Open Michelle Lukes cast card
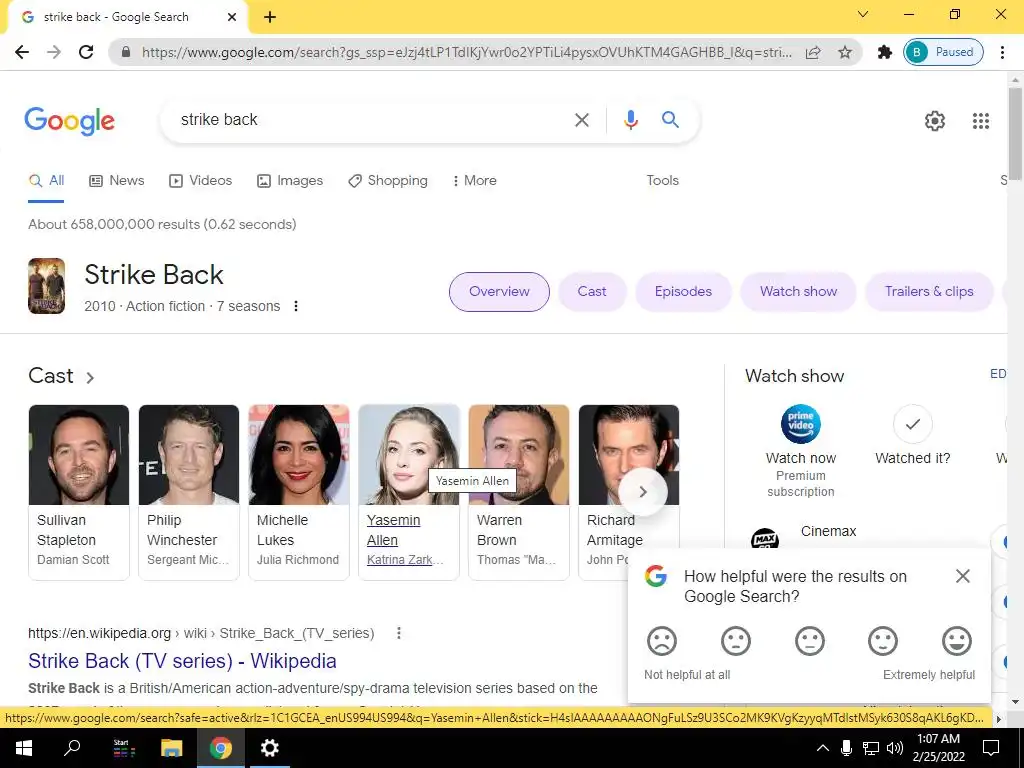Image resolution: width=1024 pixels, height=768 pixels. coord(298,492)
